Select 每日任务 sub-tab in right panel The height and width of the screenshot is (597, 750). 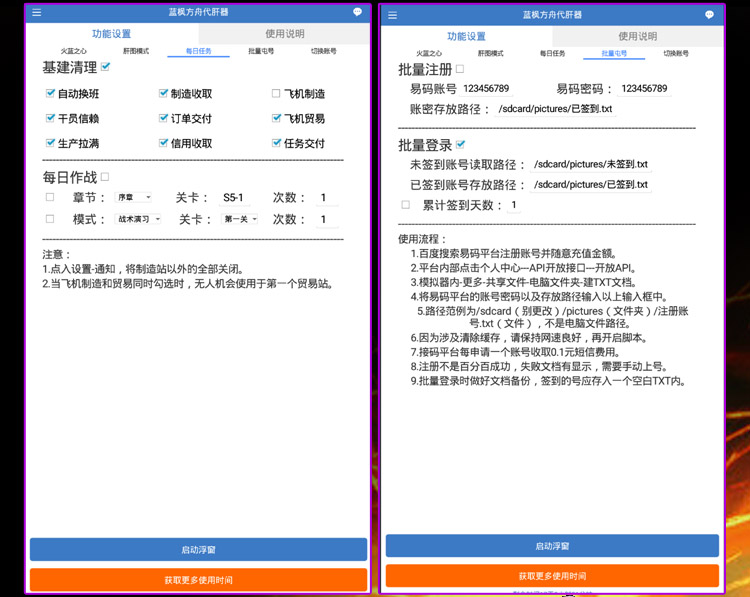pyautogui.click(x=552, y=54)
